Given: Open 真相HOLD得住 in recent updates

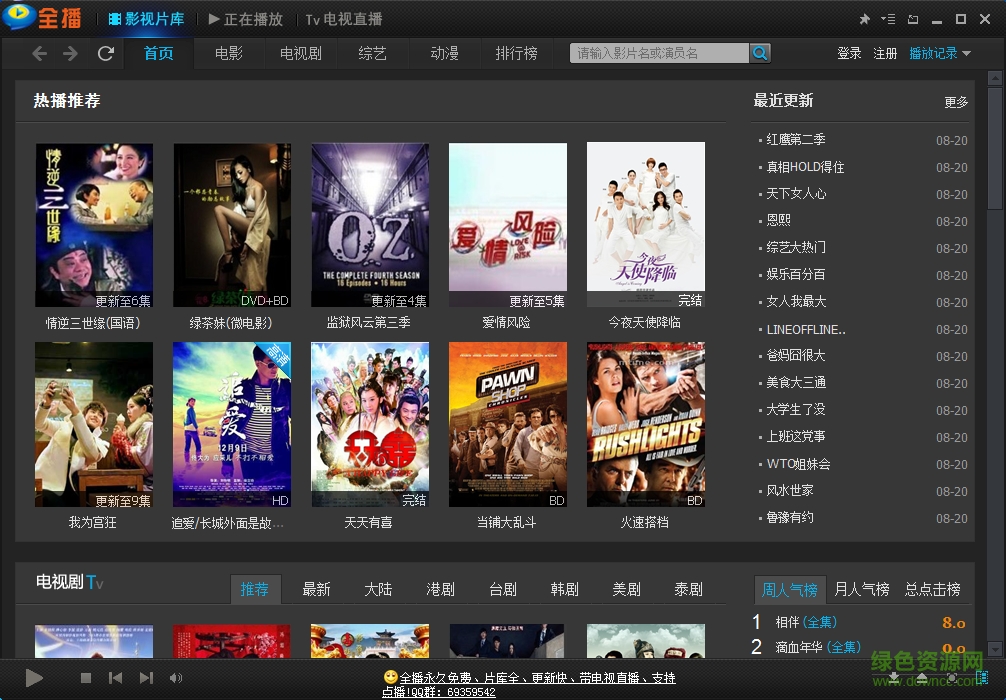Looking at the screenshot, I should click(805, 167).
